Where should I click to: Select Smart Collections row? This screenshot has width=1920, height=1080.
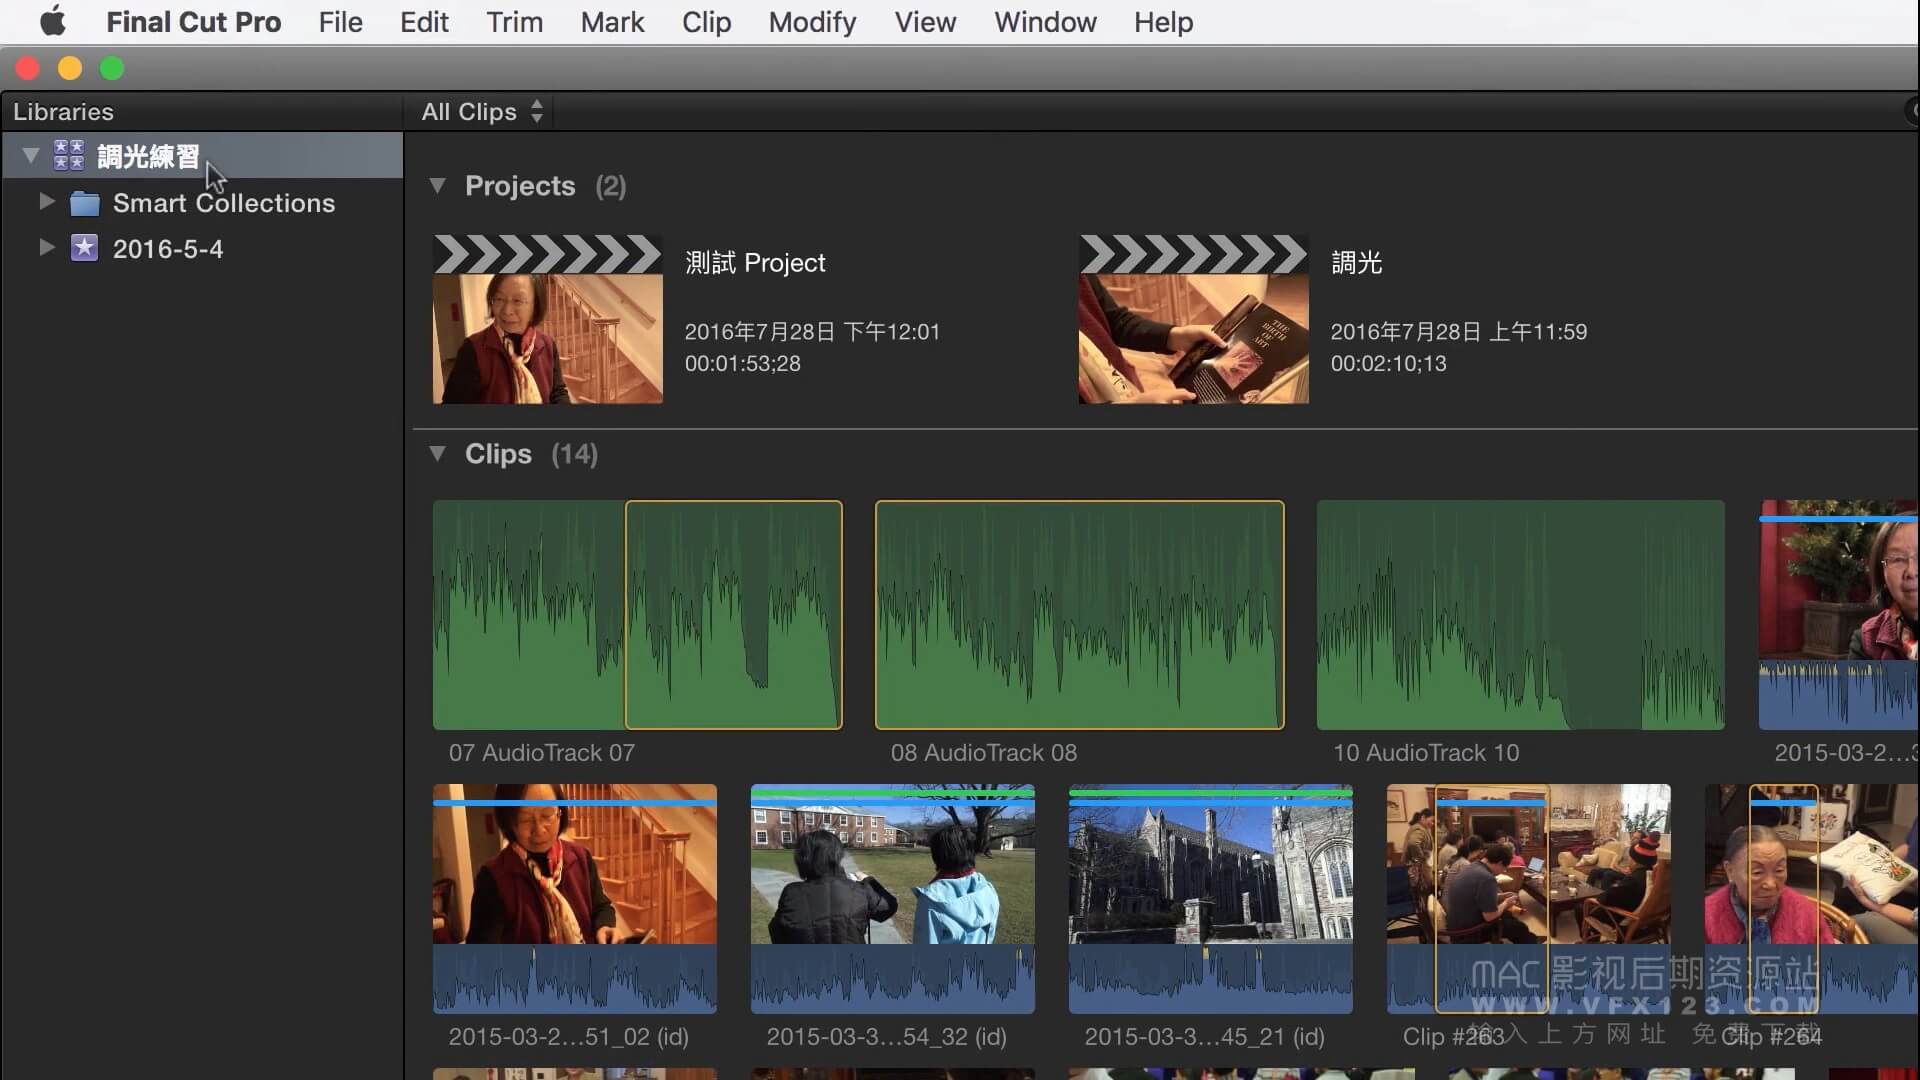pos(202,203)
